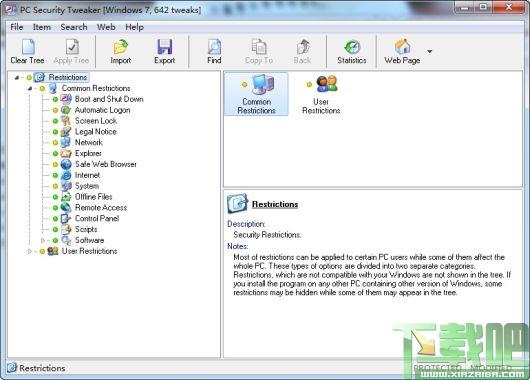Screen dimensions: 530x380
Task: Open the User Restrictions item in right pane
Action: (x=321, y=94)
